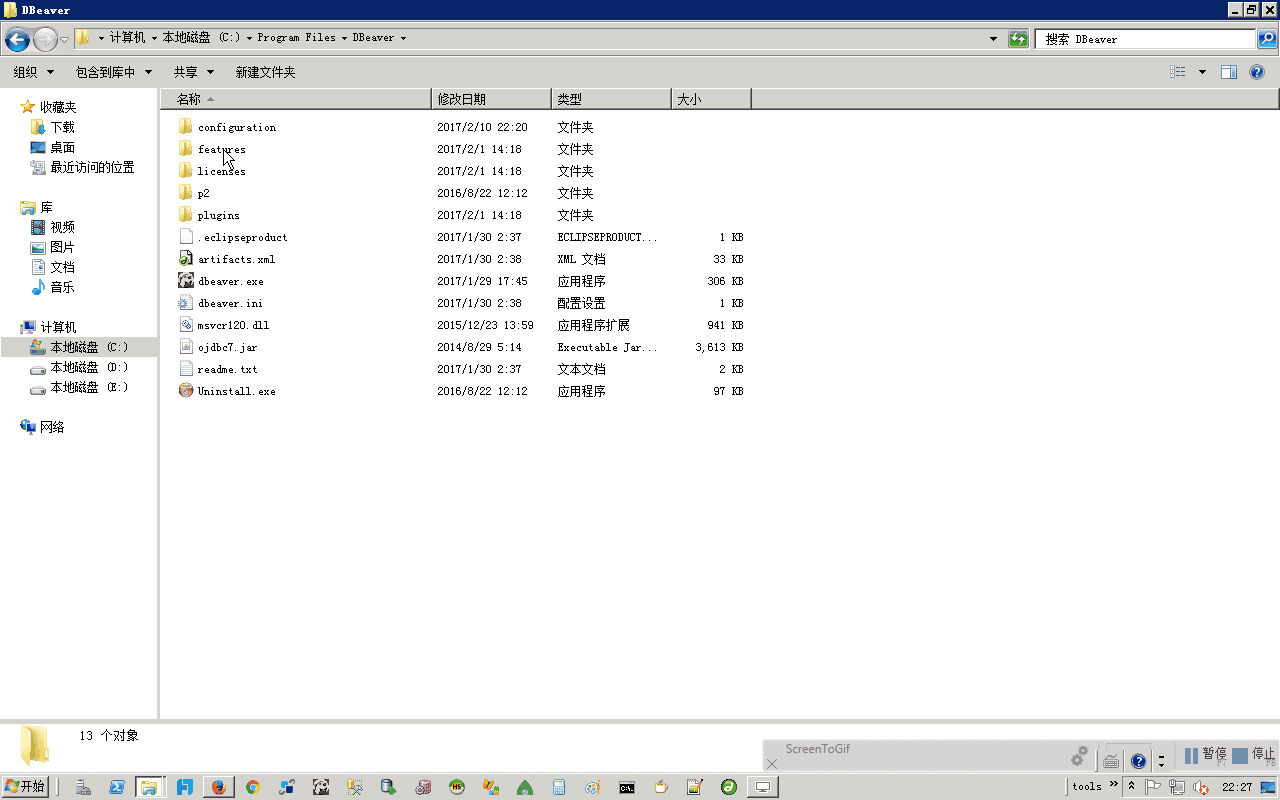Stop the ScreenToGif recording
The height and width of the screenshot is (800, 1280).
pyautogui.click(x=1254, y=755)
